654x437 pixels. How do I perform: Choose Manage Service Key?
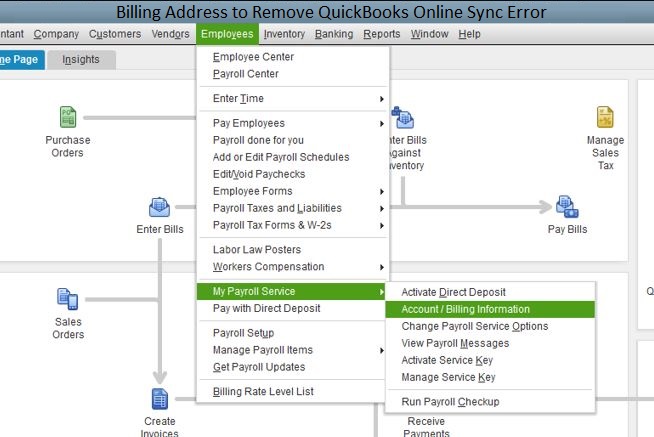point(490,377)
